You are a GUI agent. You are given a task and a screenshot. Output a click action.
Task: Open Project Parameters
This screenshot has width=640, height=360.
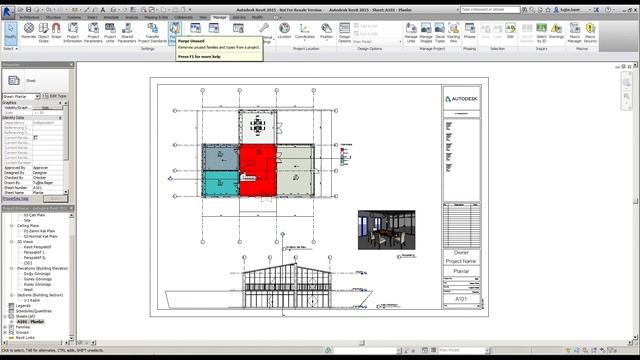click(93, 32)
